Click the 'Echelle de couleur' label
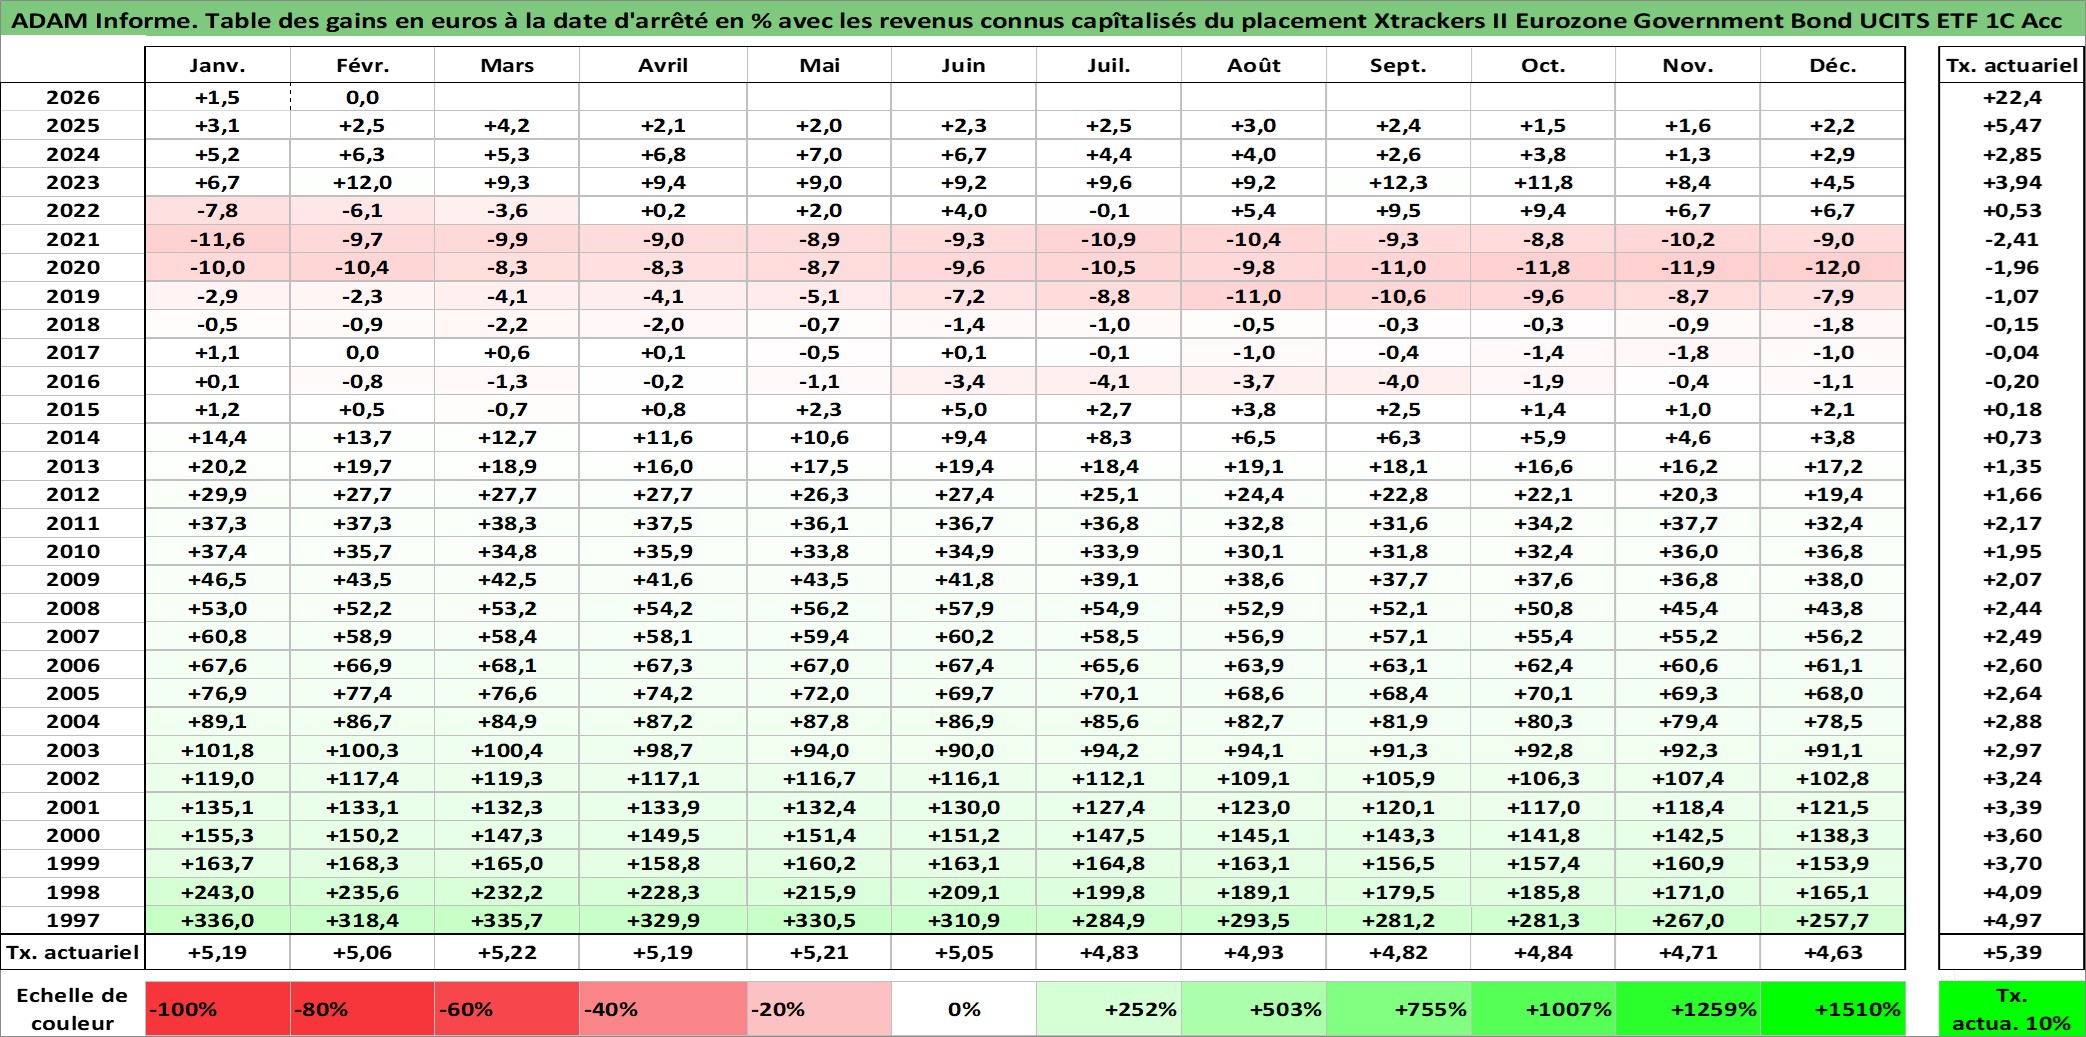 (x=73, y=1008)
